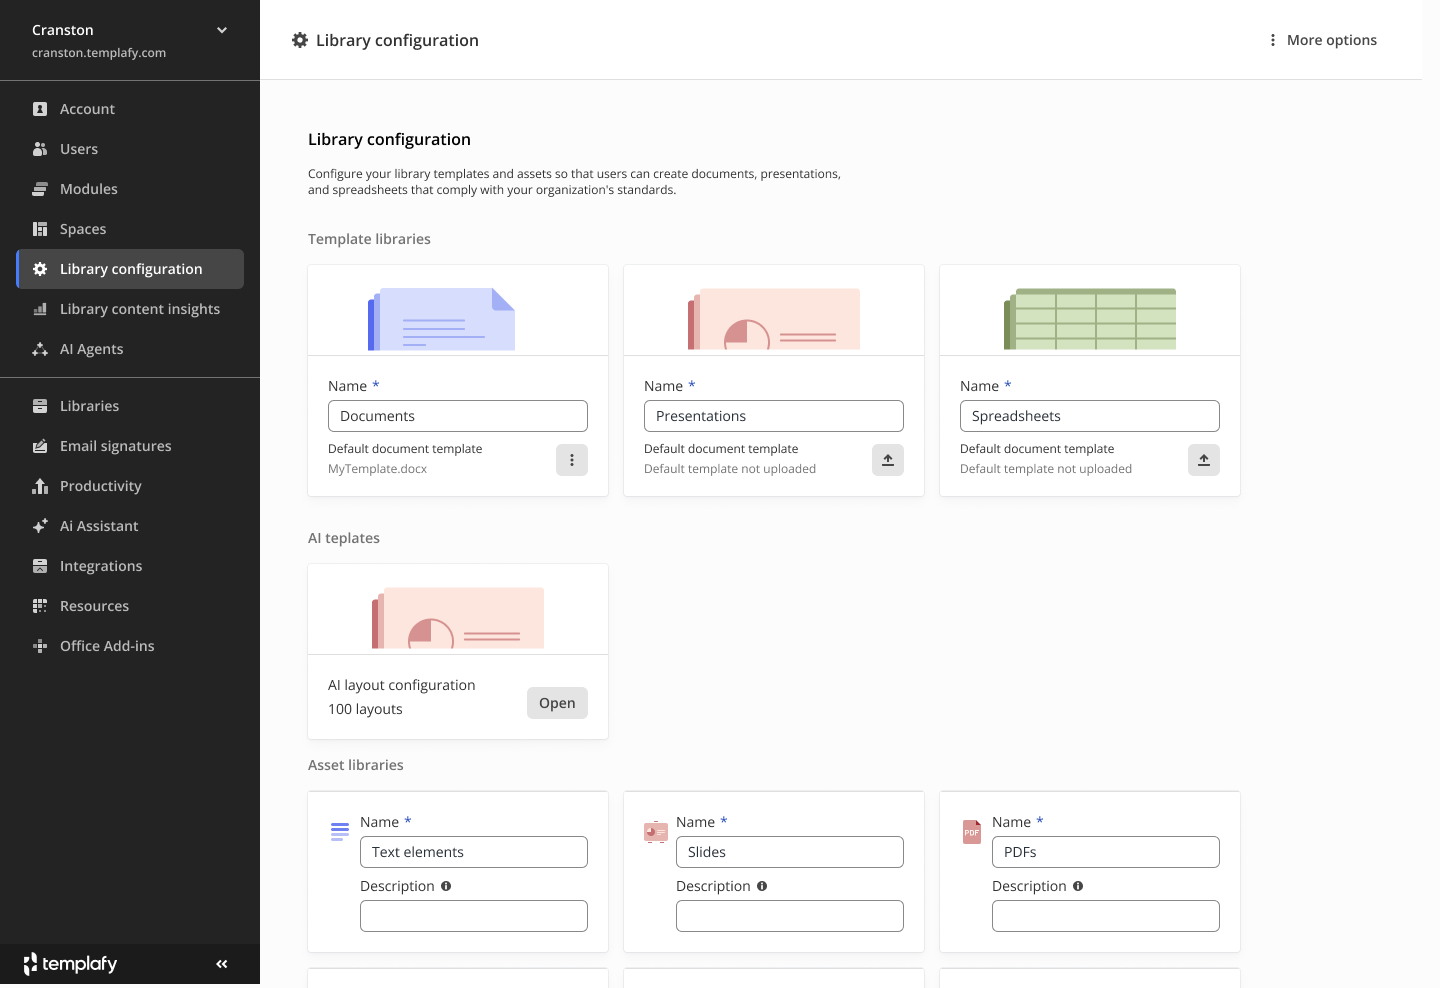Click the Productivity icon

click(x=40, y=486)
